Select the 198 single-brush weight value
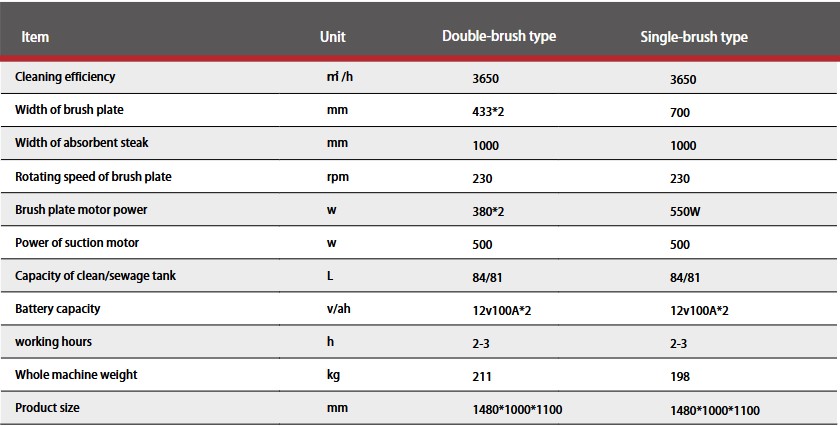 tap(679, 377)
